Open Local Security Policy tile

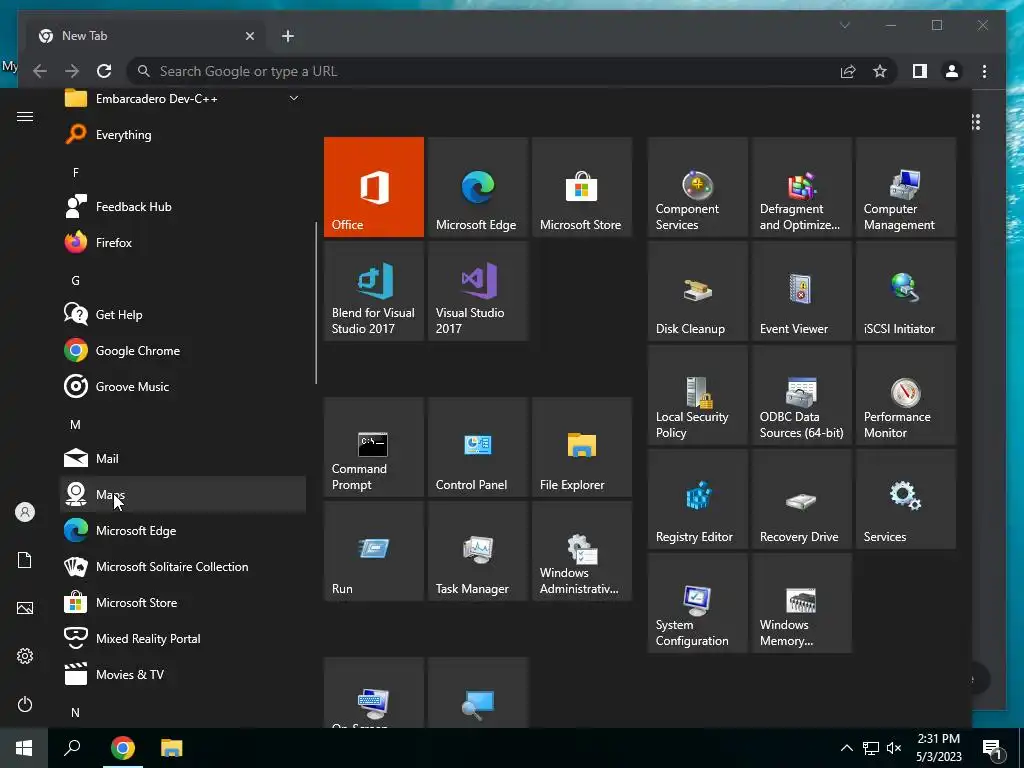tap(697, 395)
